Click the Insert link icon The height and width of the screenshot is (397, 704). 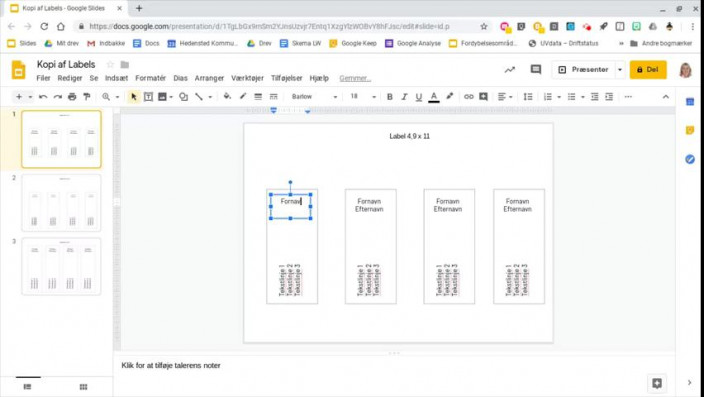point(469,97)
